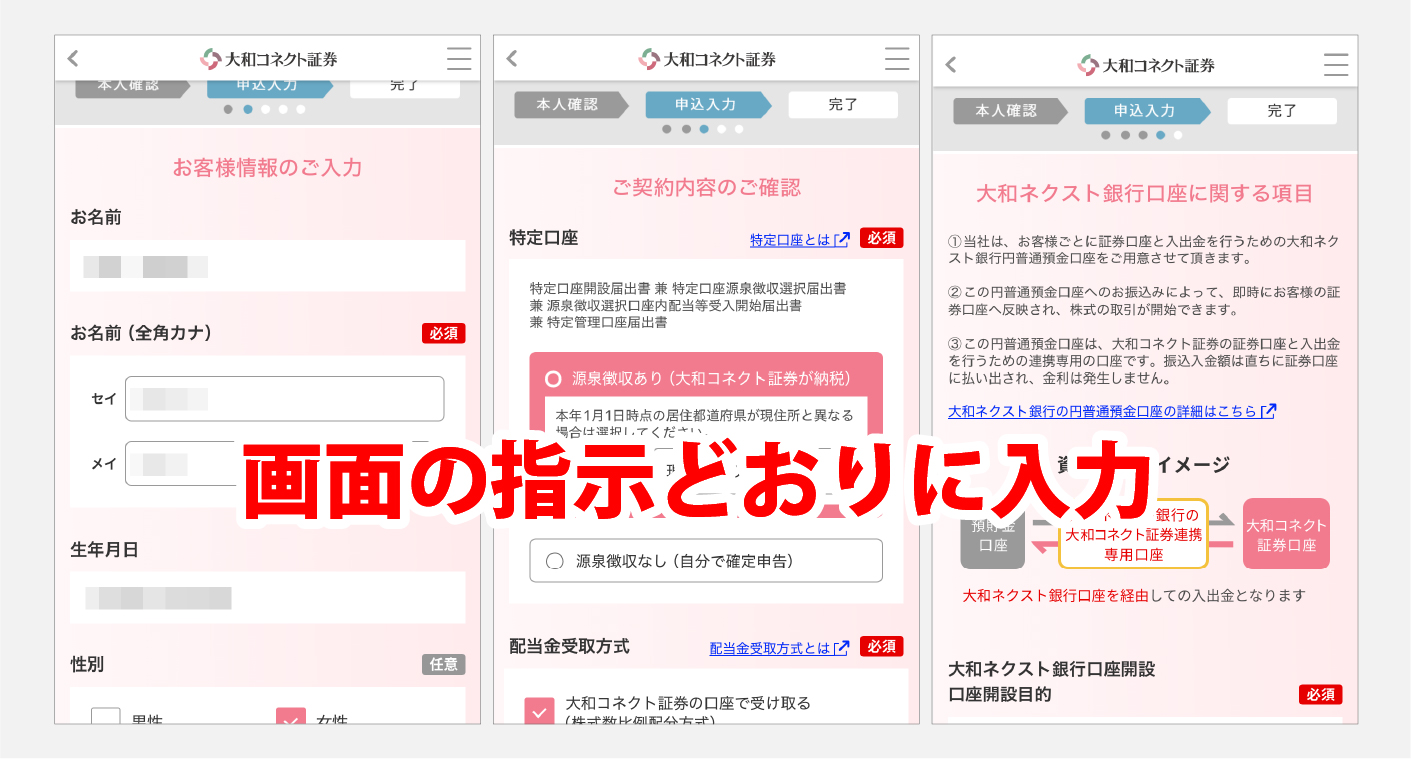Screen dimensions: 1411x759
Task: Select 源泉徴収なし (自分で確定申告) option
Action: tap(706, 561)
